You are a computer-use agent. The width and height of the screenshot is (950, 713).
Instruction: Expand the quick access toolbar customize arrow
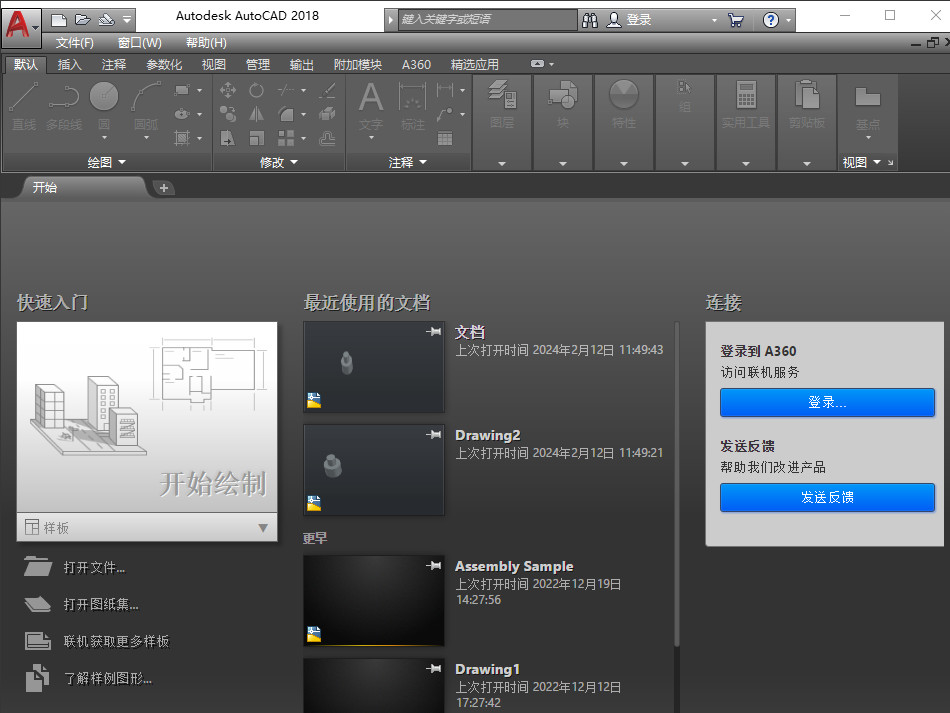[127, 20]
